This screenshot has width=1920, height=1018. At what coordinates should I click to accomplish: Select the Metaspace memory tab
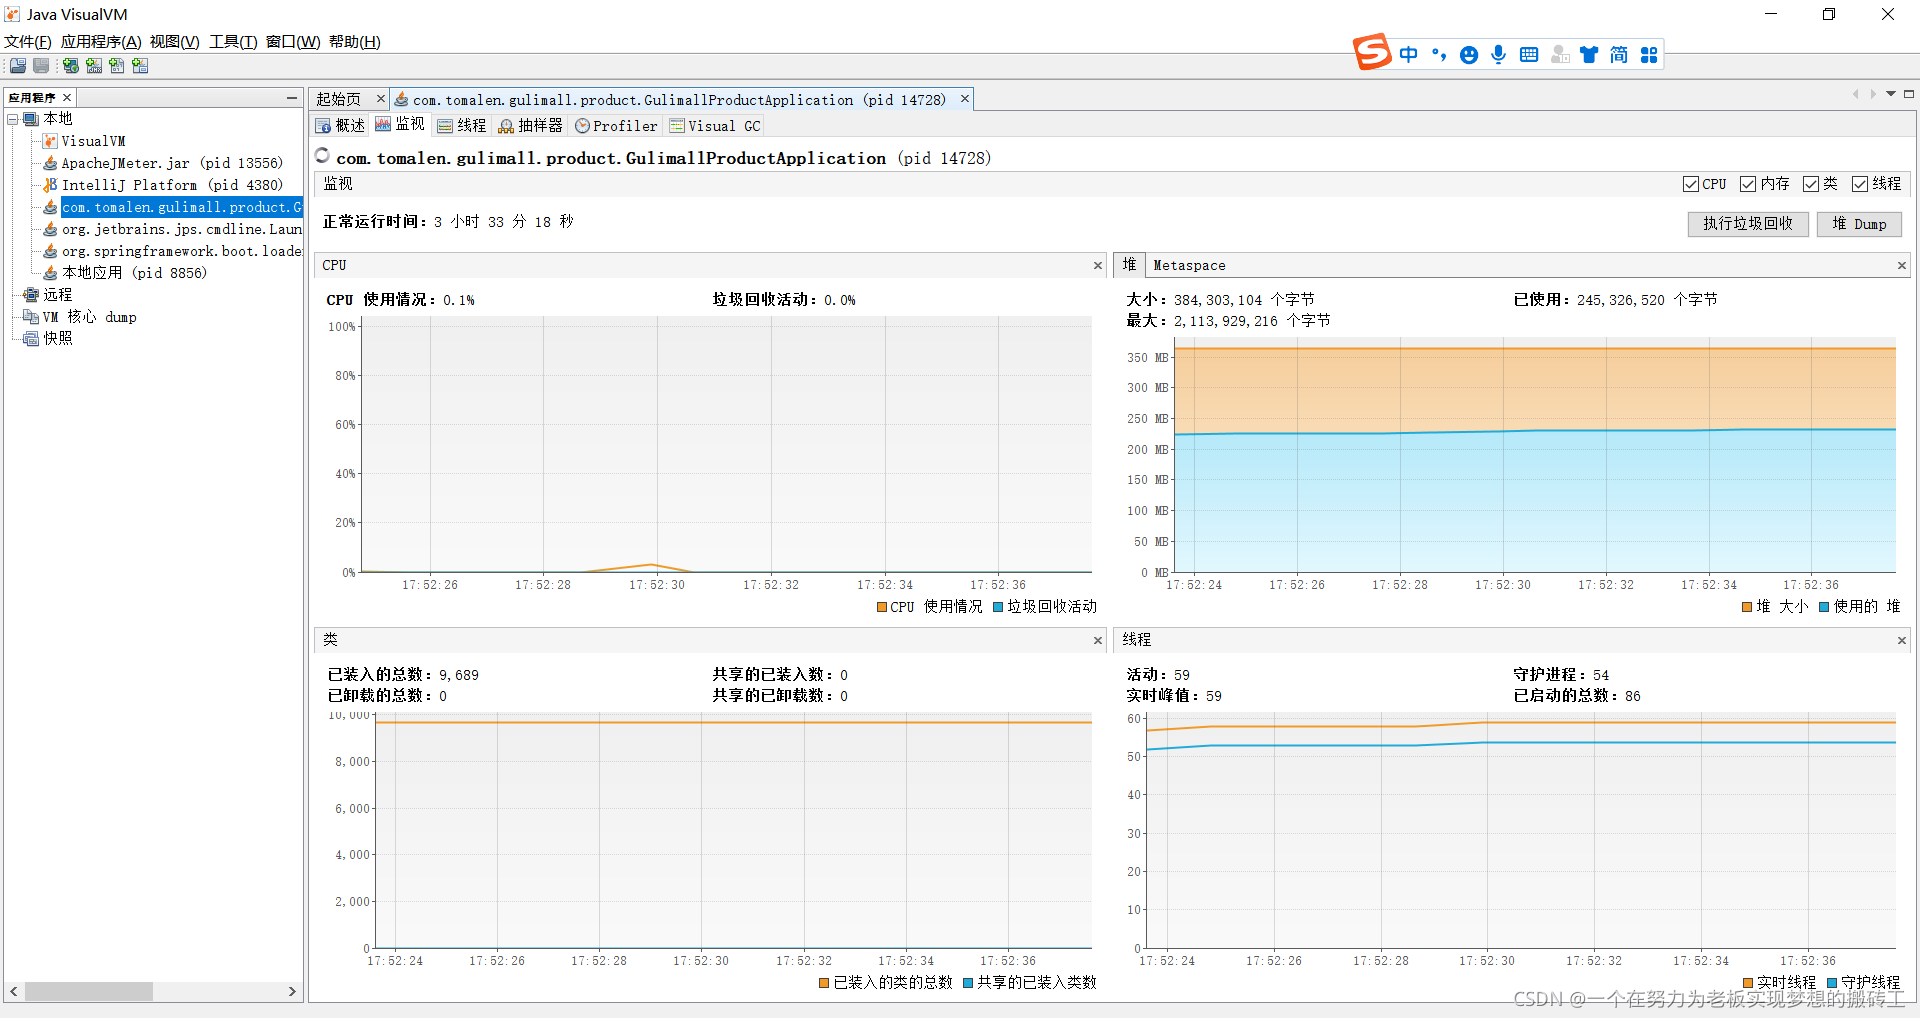(1189, 265)
